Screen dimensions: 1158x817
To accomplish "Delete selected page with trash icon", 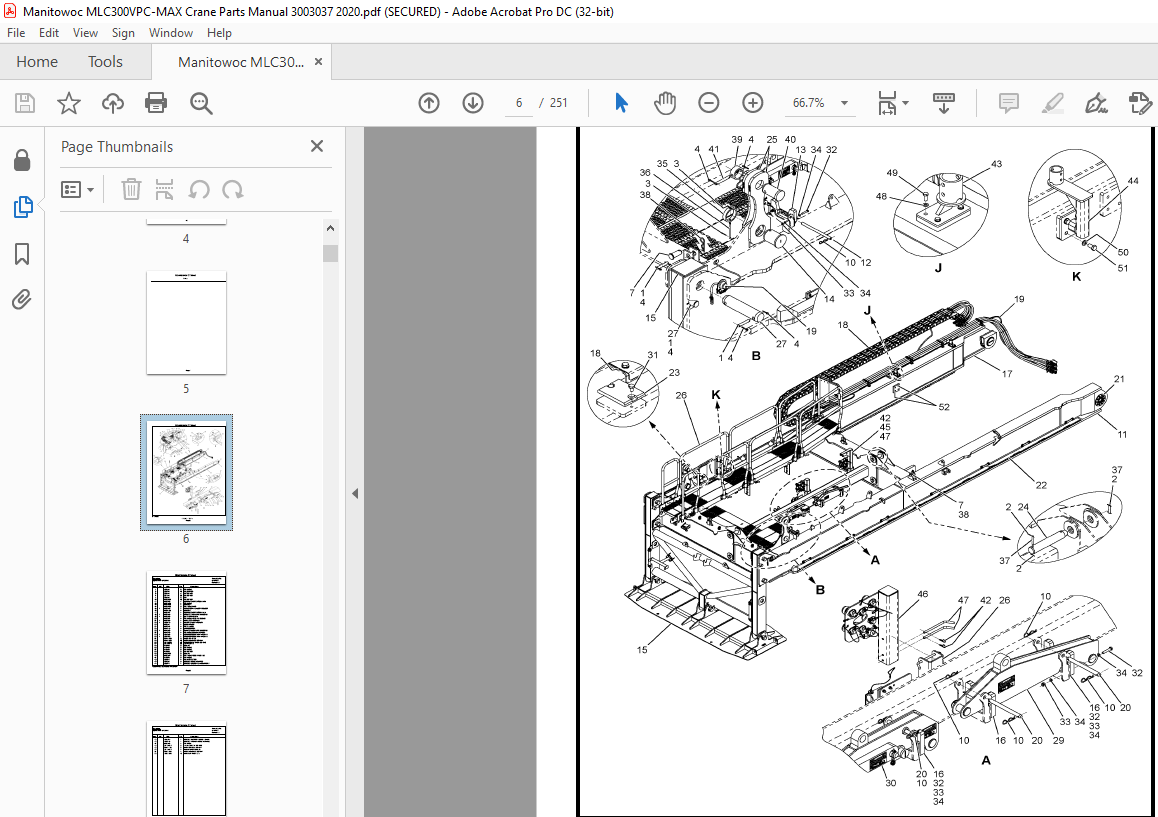I will point(131,189).
